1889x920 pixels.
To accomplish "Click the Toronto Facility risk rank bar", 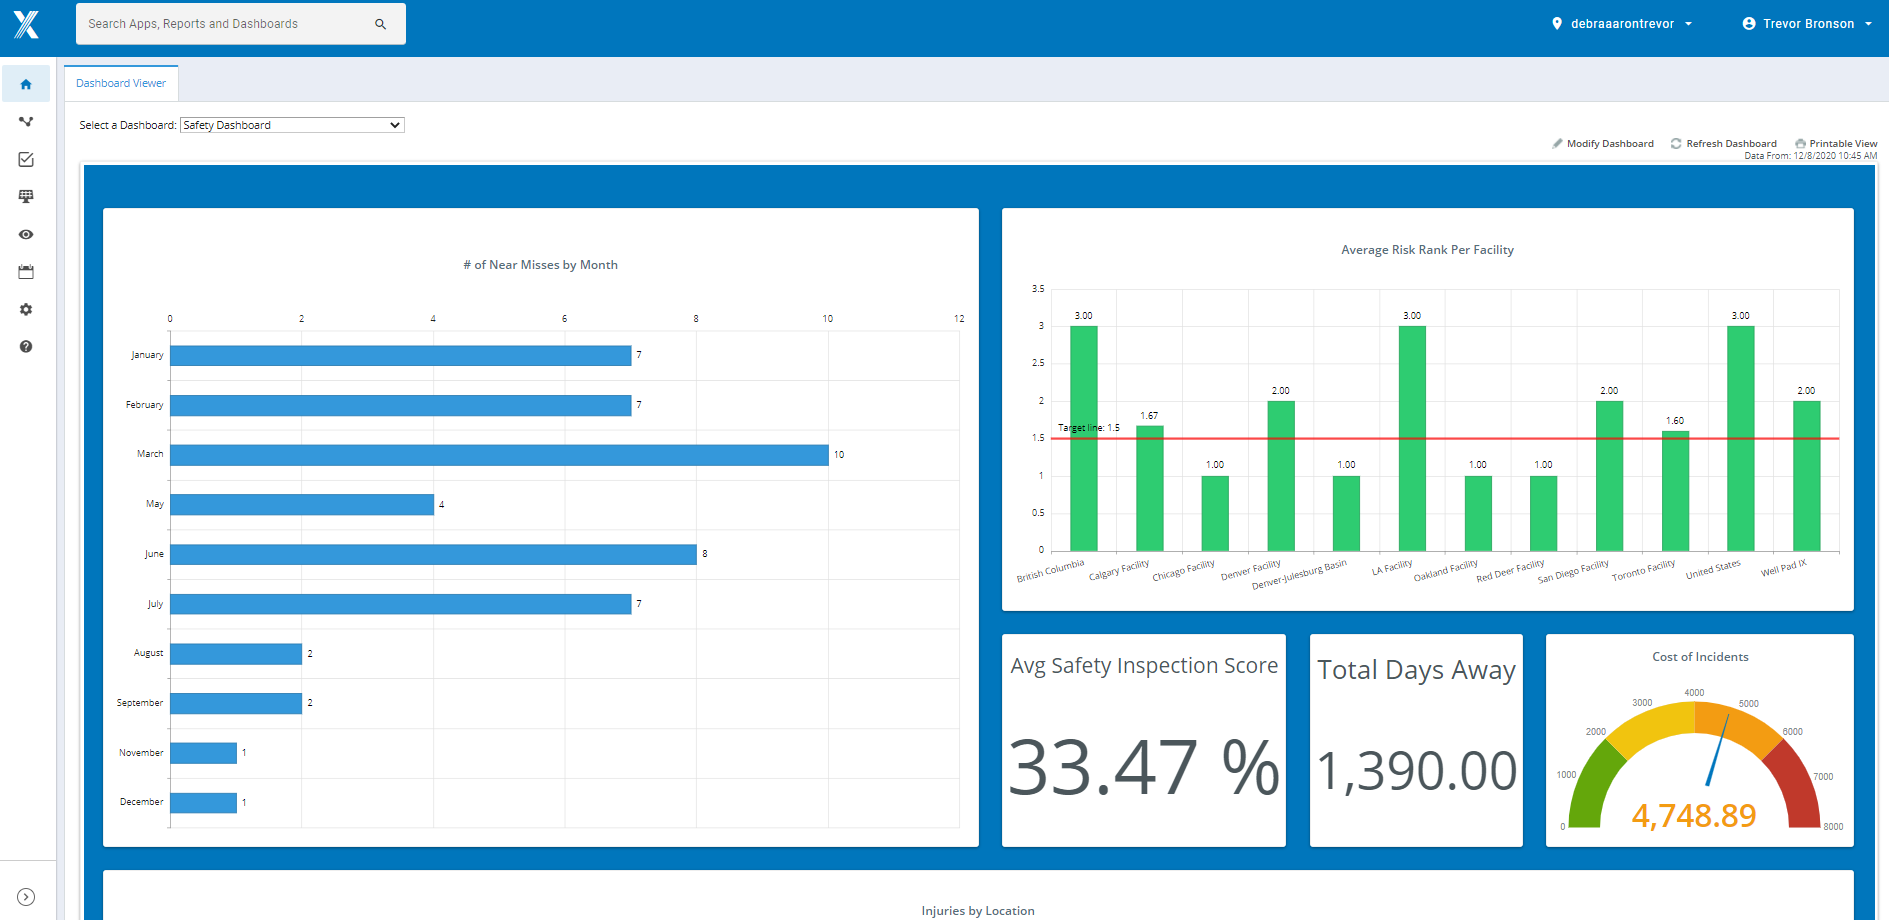I will [1675, 491].
